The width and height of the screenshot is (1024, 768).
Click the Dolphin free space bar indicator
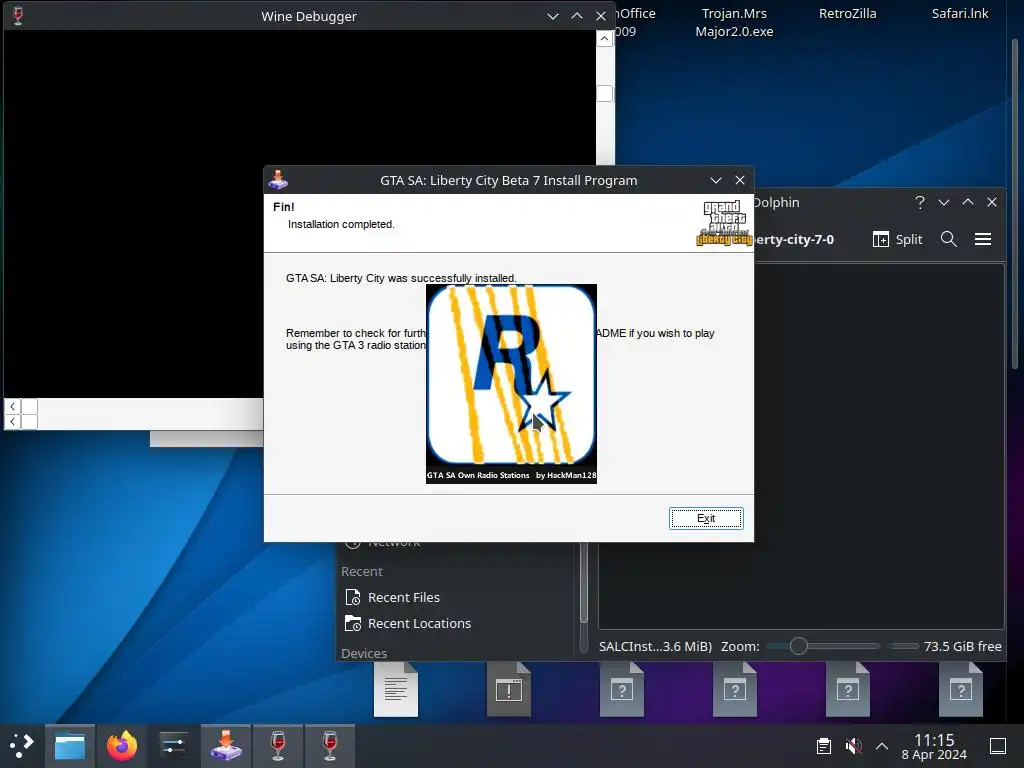click(904, 646)
